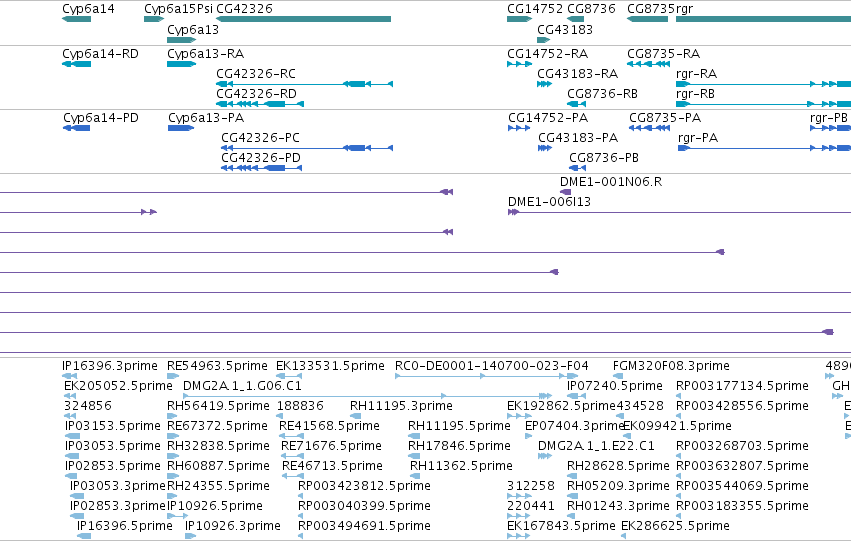Image resolution: width=851 pixels, height=541 pixels.
Task: Select the EK205052.5prime EST label
Action: [x=118, y=386]
